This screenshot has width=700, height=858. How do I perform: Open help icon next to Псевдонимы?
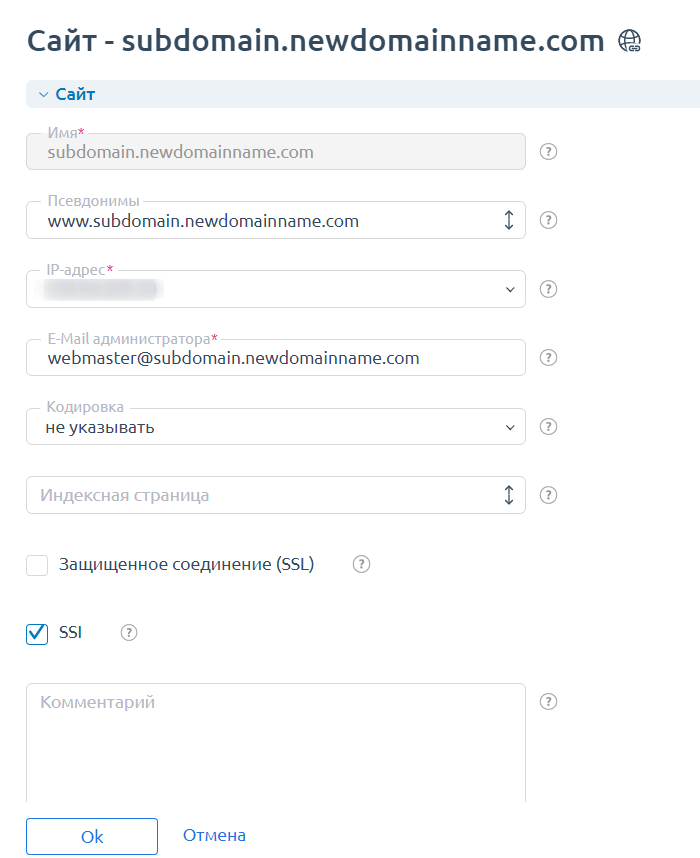(548, 220)
